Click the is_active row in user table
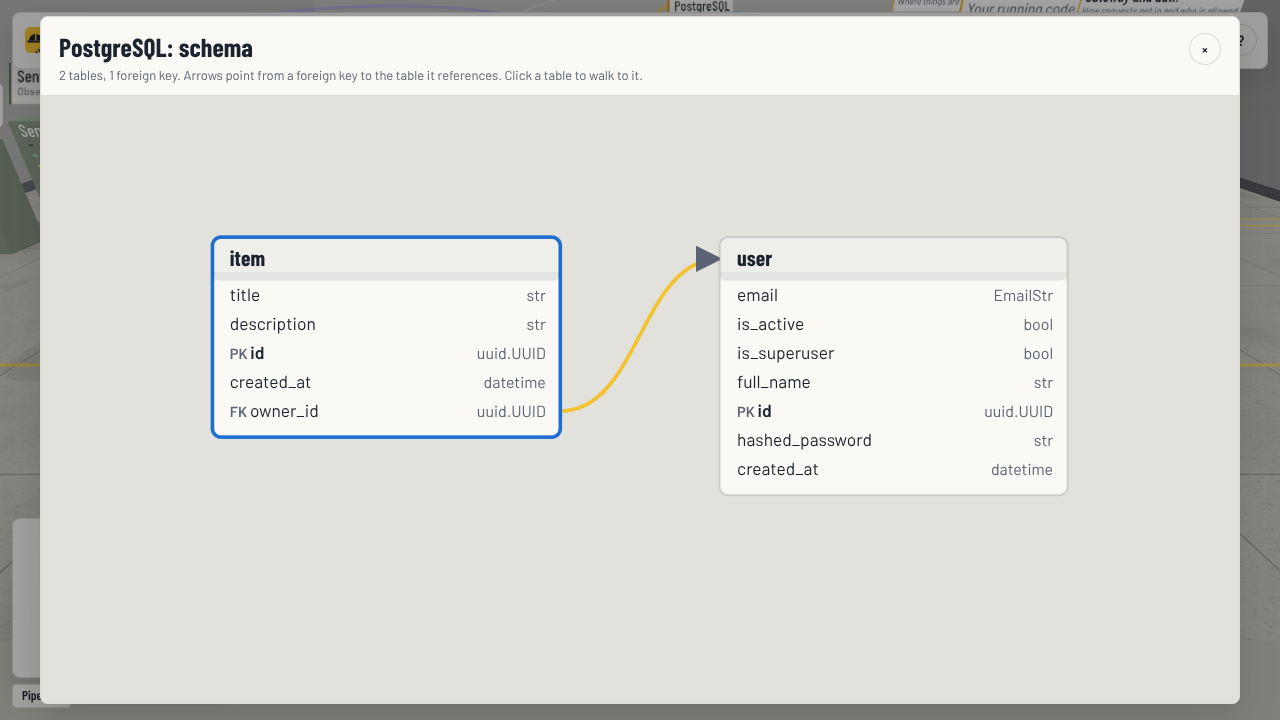Viewport: 1280px width, 720px height. 894,324
